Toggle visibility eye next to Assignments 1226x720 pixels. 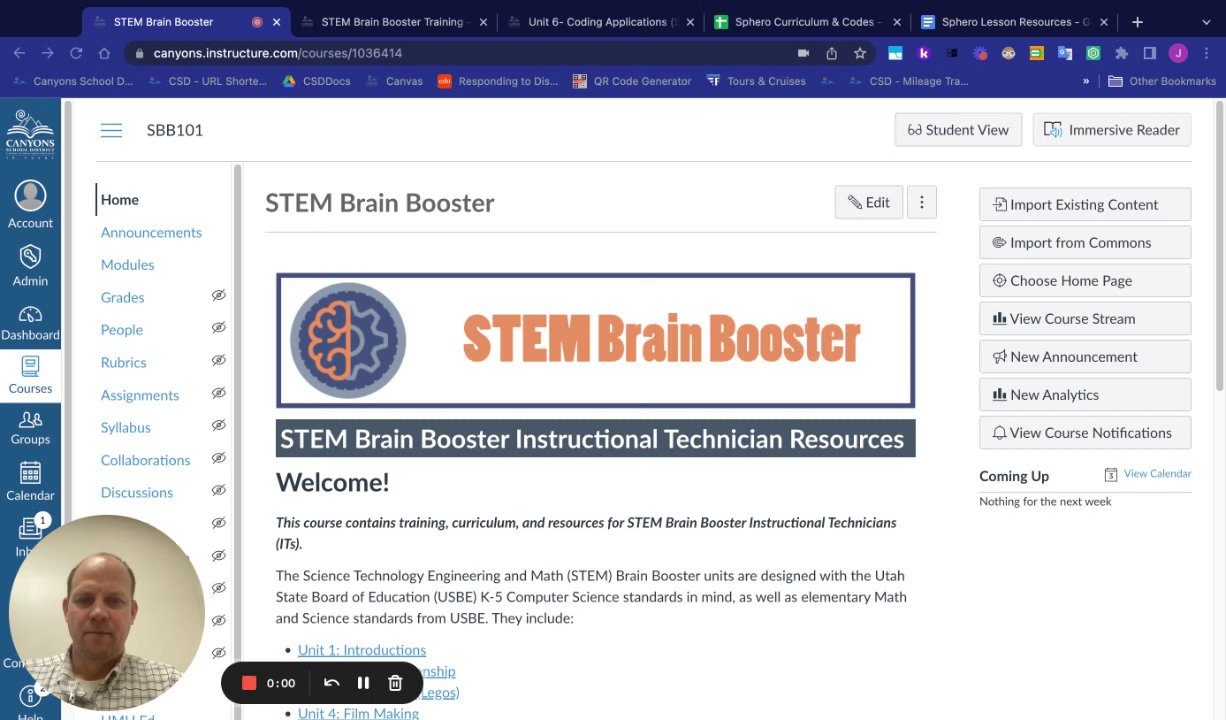(x=218, y=393)
